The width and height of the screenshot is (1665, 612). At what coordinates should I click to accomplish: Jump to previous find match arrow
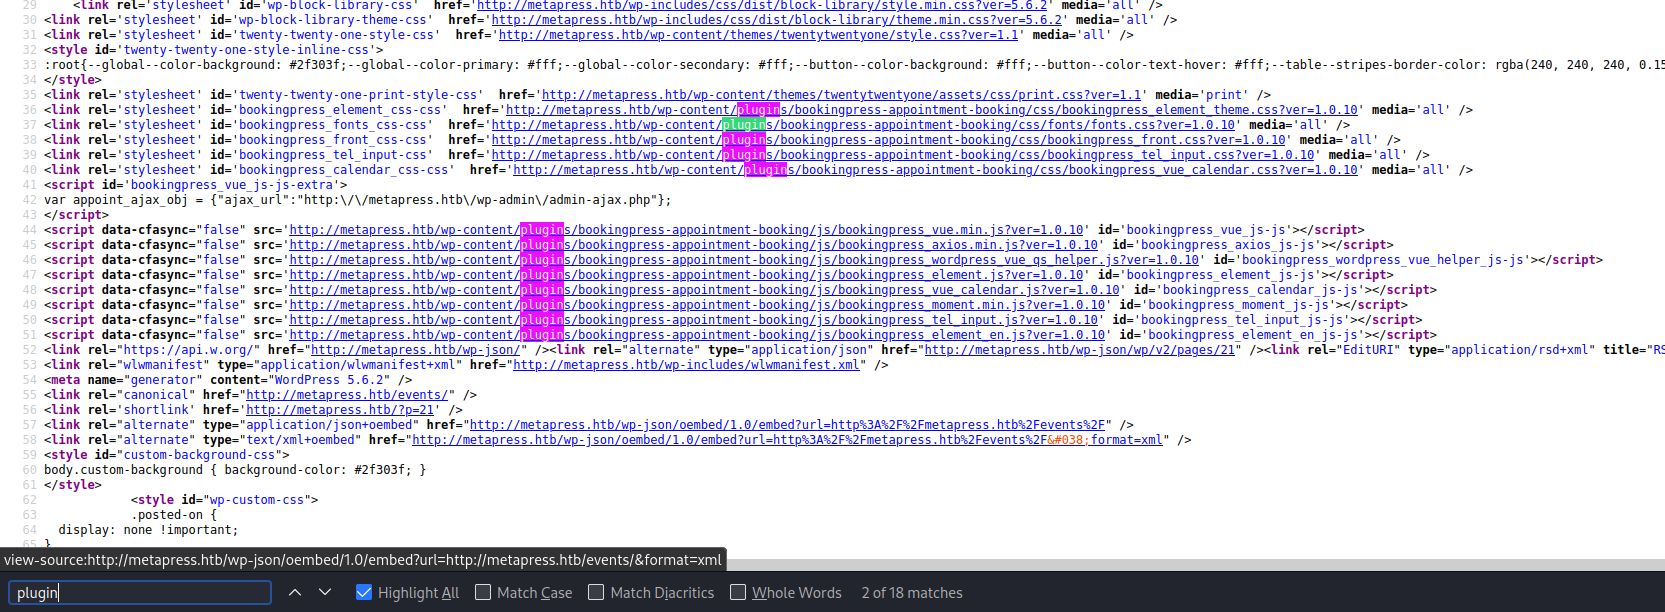tap(295, 592)
